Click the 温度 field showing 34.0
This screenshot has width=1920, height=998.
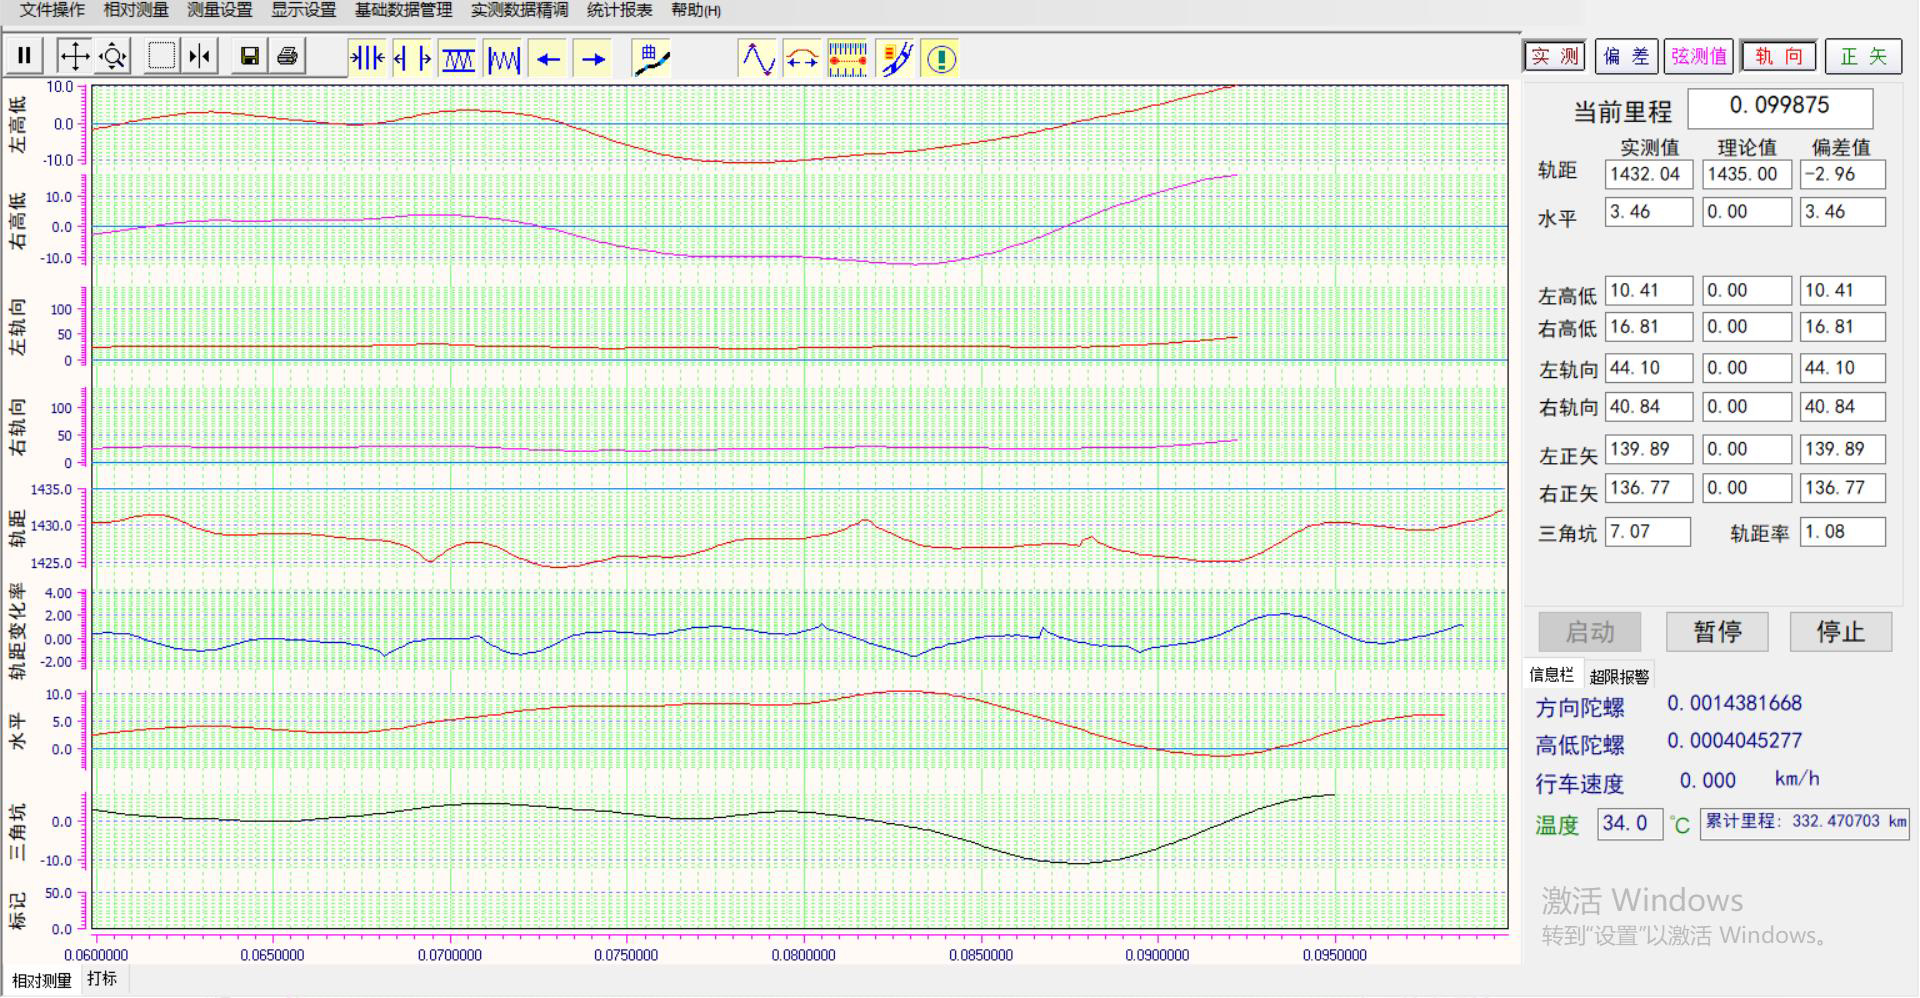(x=1630, y=824)
